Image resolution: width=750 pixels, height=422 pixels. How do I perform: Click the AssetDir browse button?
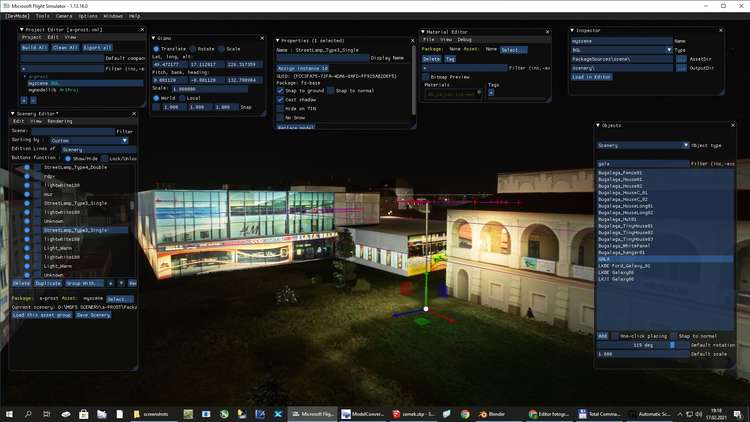[x=681, y=59]
